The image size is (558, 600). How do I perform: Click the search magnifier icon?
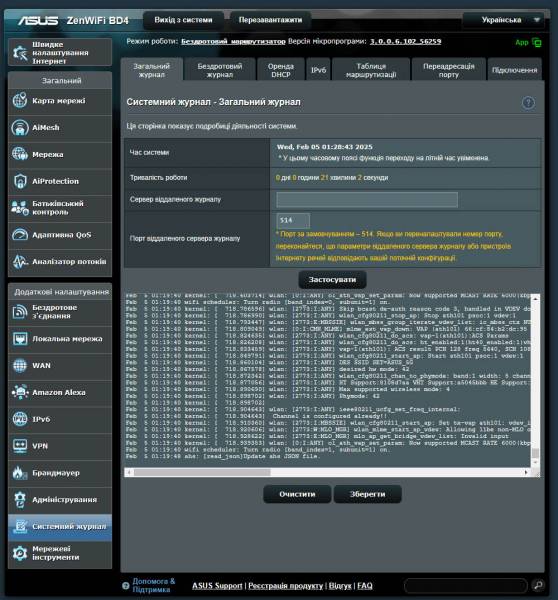(x=538, y=585)
